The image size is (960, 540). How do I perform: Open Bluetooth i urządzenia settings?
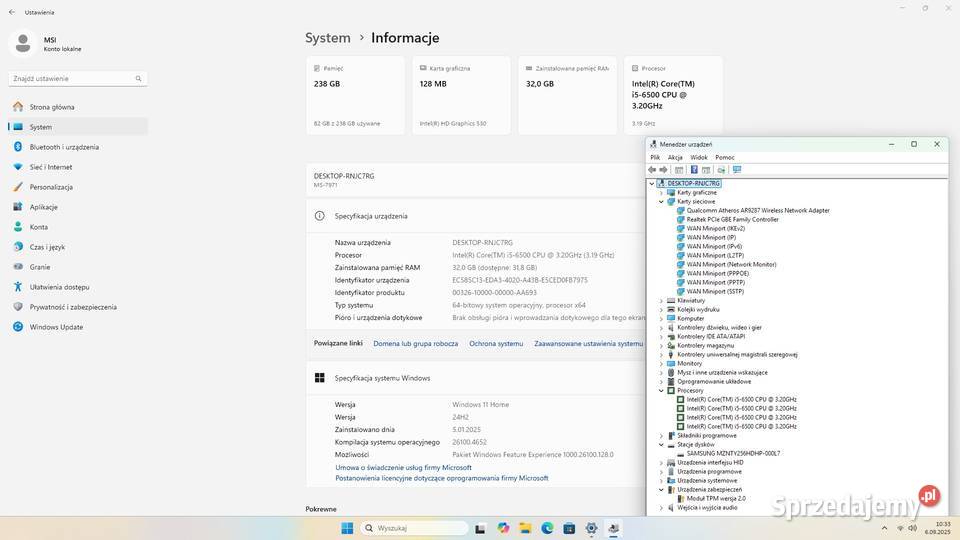coord(78,147)
